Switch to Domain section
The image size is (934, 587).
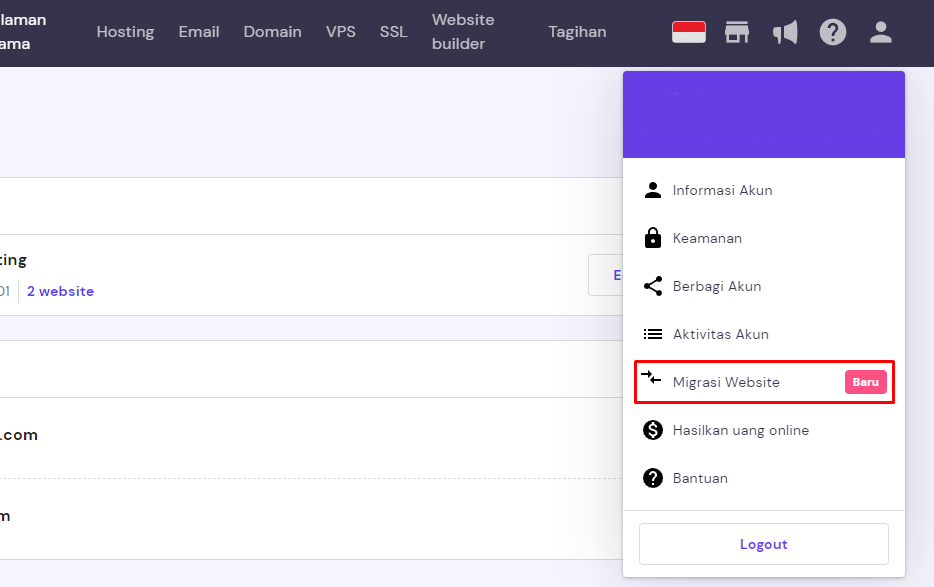click(272, 32)
